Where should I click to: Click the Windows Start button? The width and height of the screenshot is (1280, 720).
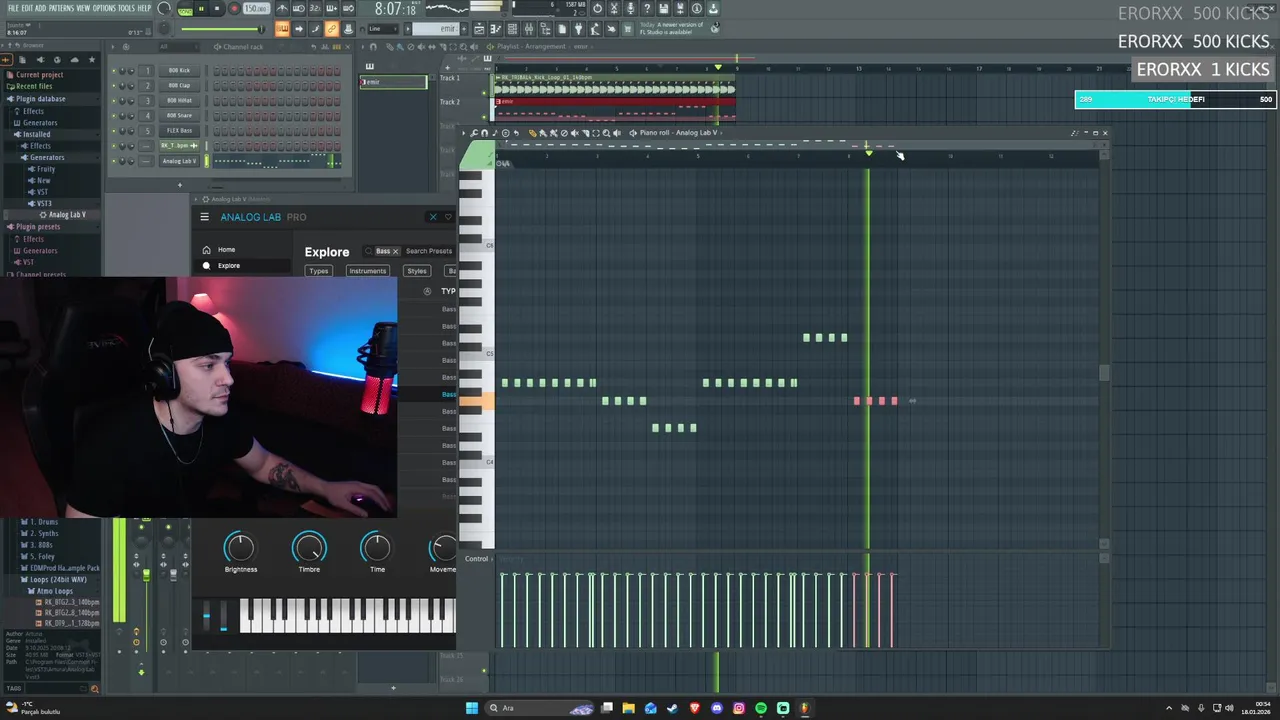[472, 708]
